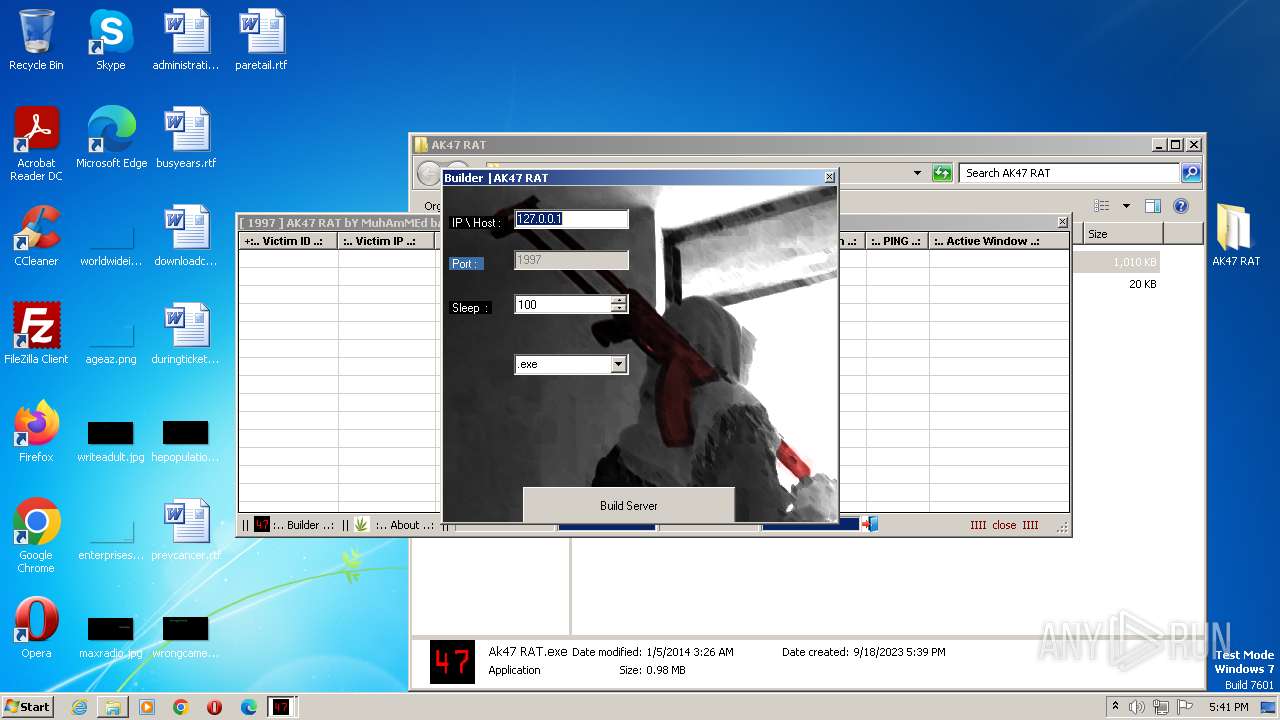Expand the .exe extension dropdown
Screen dimensions: 1280x720
click(619, 364)
